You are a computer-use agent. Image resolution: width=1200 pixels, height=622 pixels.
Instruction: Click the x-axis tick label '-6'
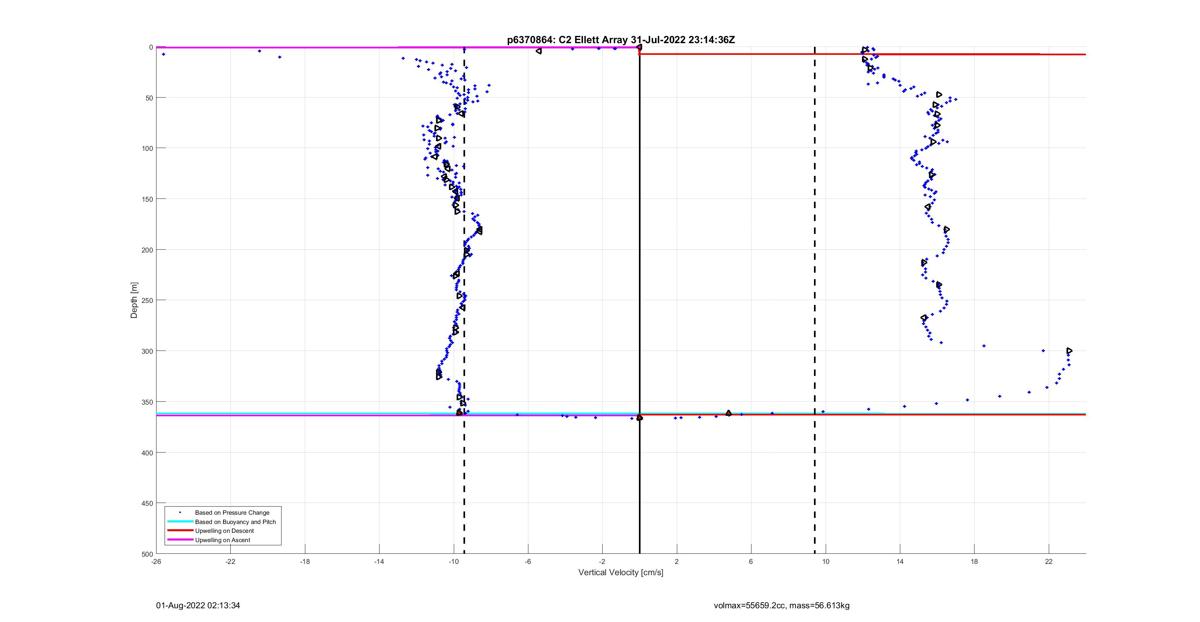(x=528, y=561)
